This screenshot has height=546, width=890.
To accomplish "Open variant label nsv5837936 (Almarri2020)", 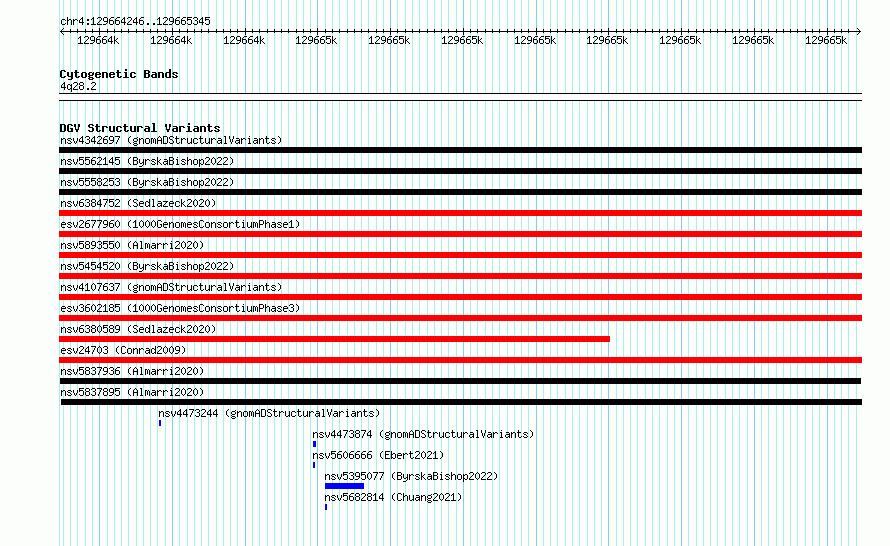I will 132,371.
